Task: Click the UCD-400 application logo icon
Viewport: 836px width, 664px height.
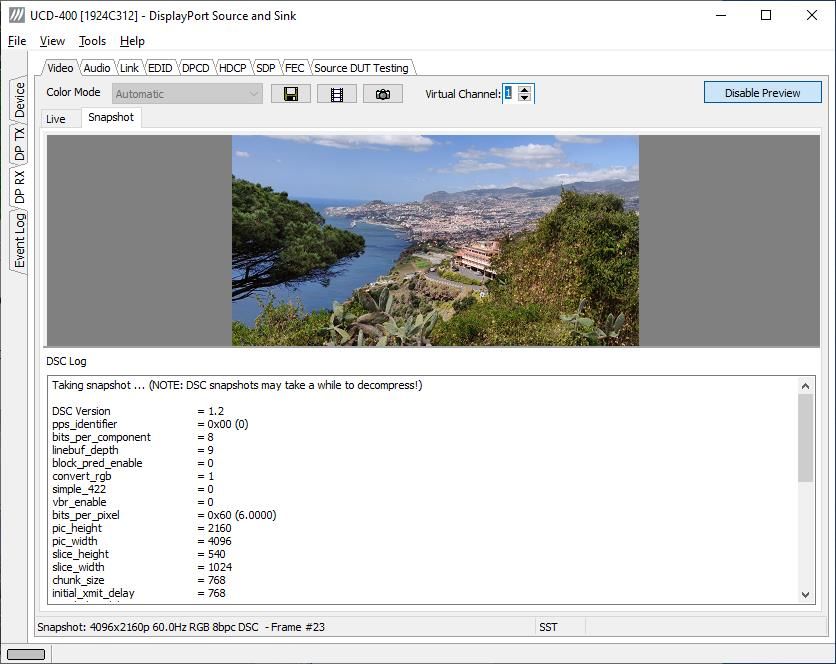Action: point(17,15)
